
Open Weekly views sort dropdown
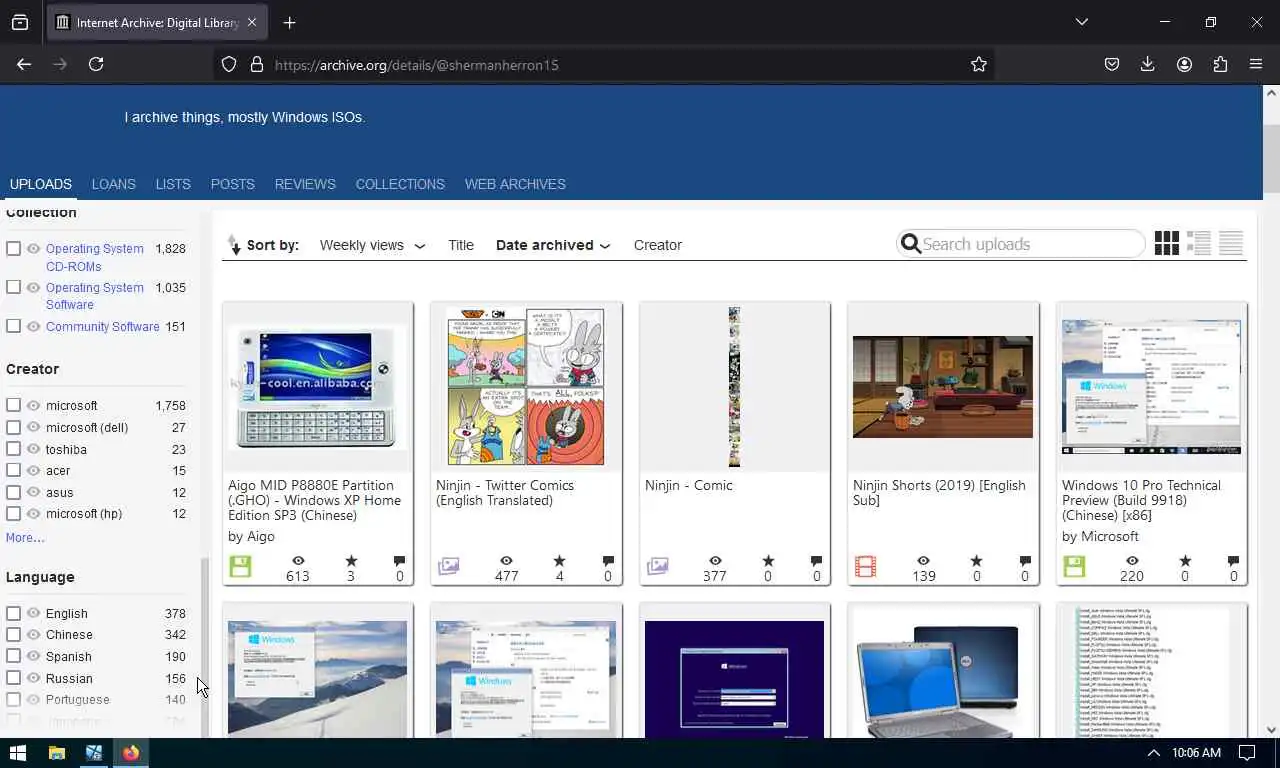pos(372,245)
